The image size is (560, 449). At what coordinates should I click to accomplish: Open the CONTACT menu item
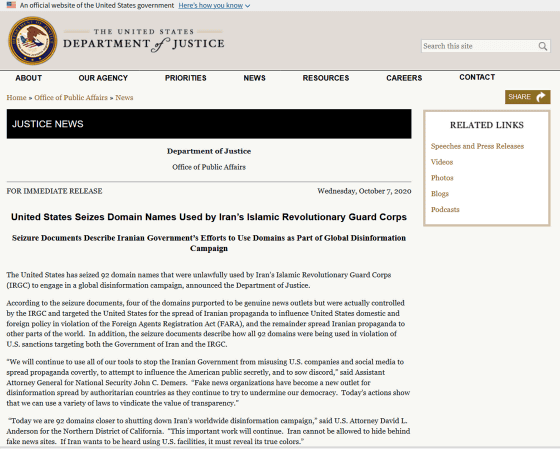[477, 77]
